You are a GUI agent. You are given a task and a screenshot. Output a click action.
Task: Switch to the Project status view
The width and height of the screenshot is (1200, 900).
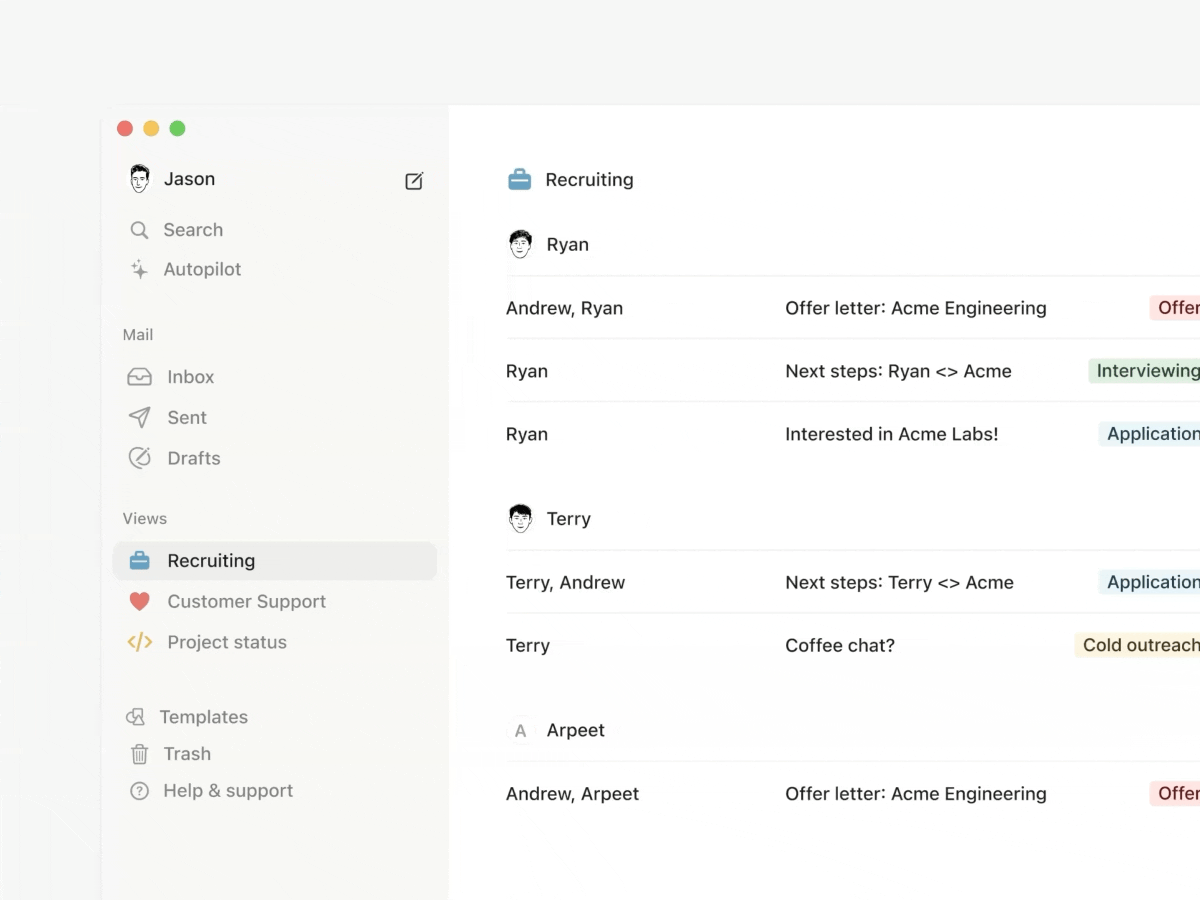pos(226,641)
